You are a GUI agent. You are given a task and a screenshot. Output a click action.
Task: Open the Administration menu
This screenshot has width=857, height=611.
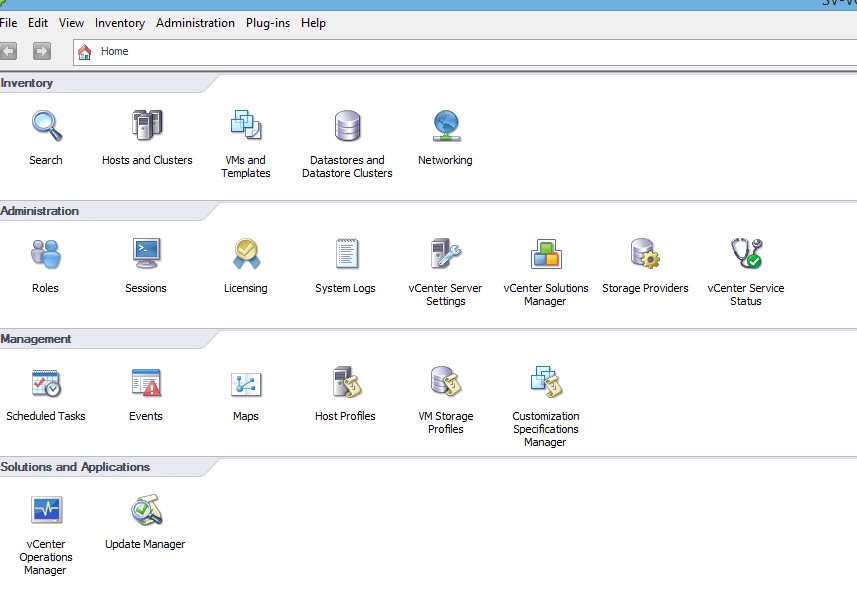[x=195, y=23]
